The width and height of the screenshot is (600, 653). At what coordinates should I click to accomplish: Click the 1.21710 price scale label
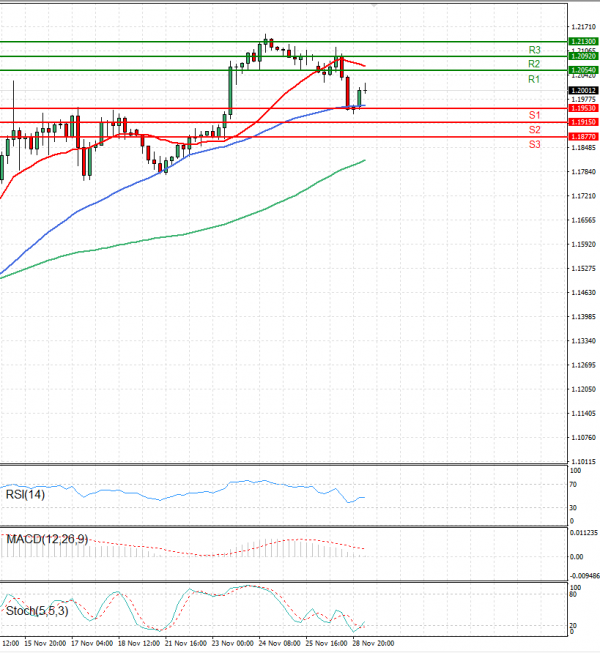[583, 27]
